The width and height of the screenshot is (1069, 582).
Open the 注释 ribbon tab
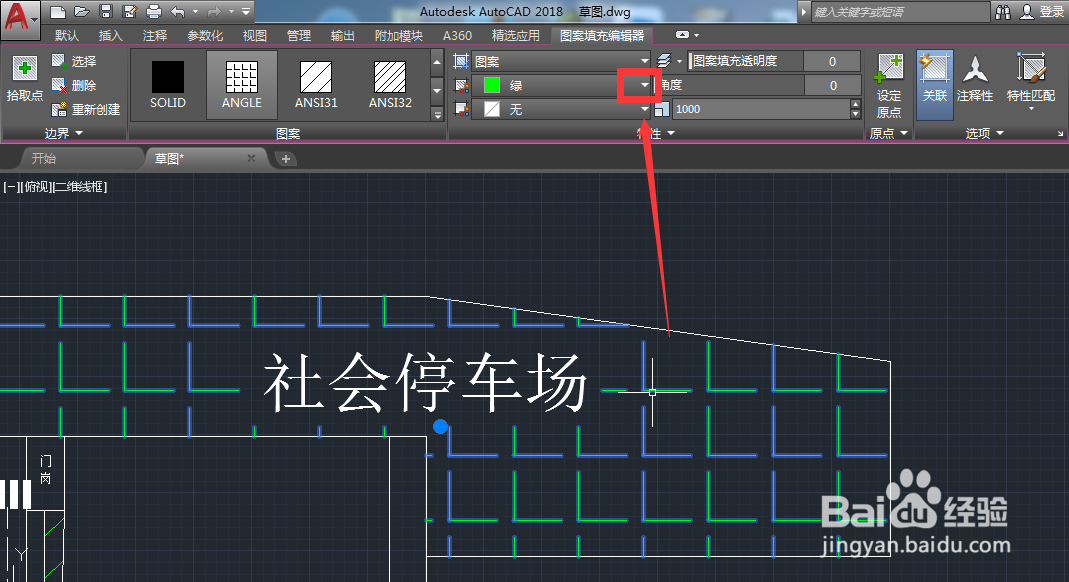[155, 35]
